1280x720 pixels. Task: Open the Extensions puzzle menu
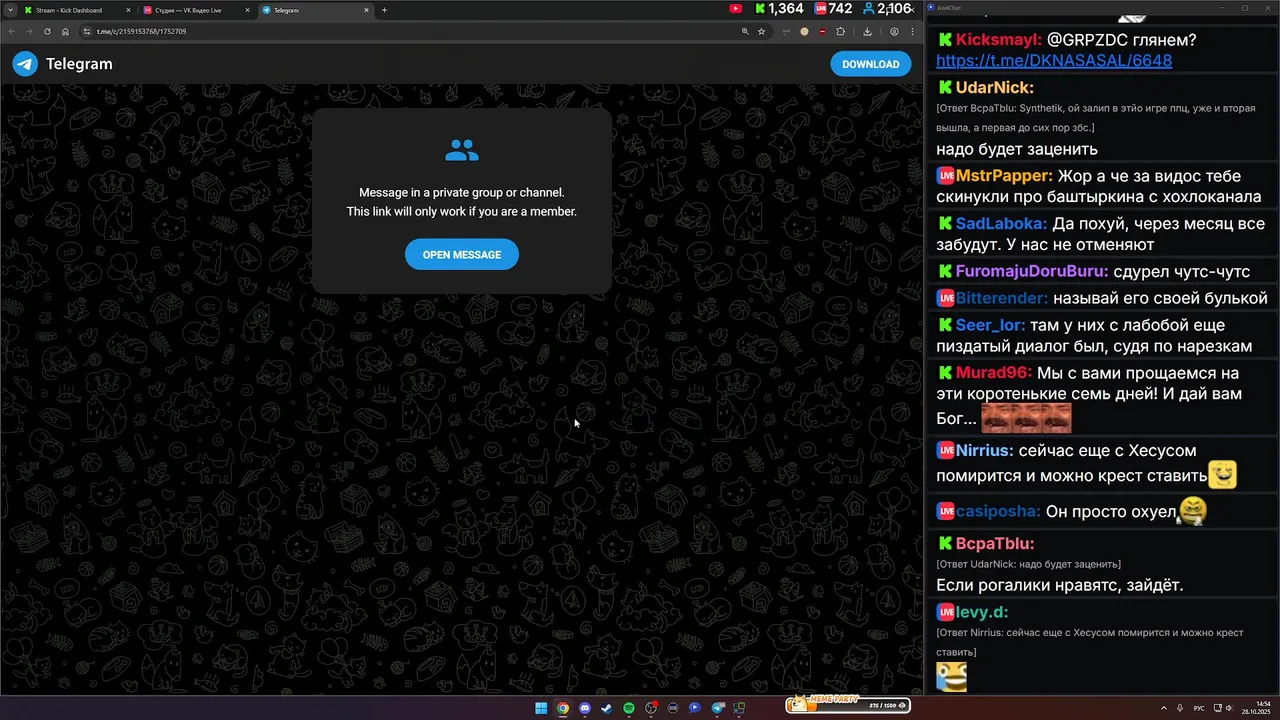coord(840,31)
